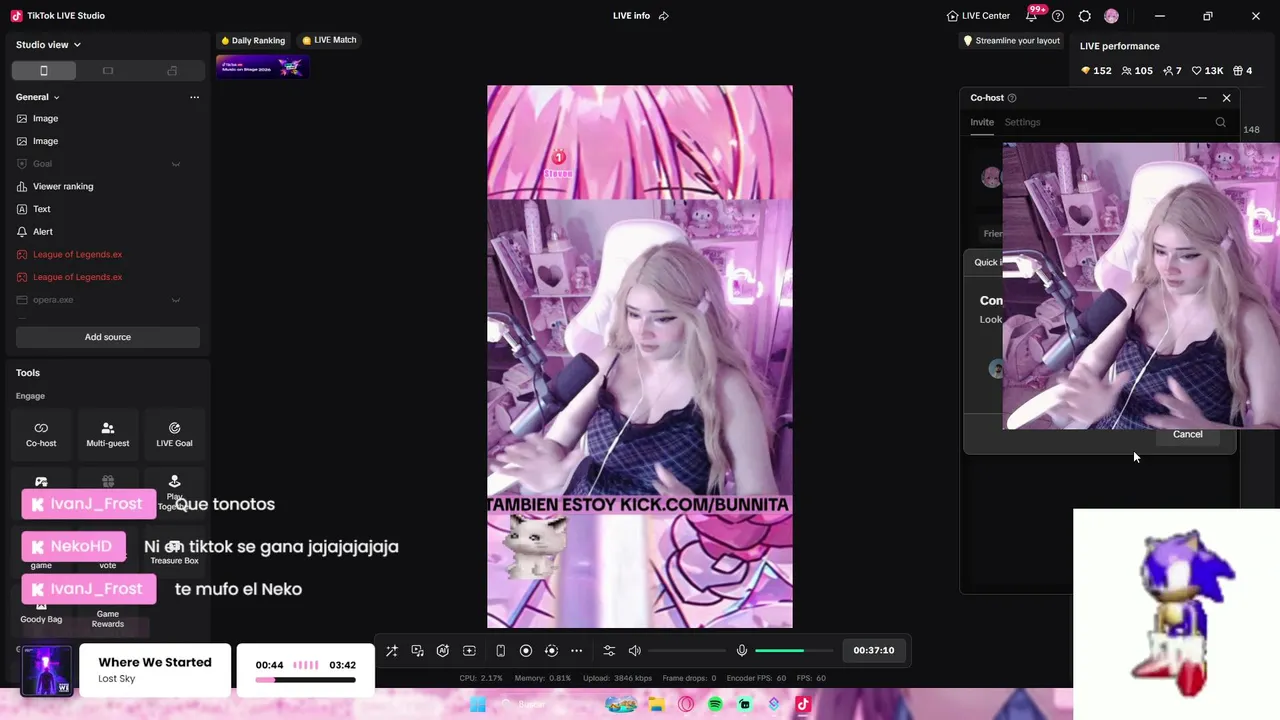The image size is (1280, 720).
Task: Switch to portrait studio layout
Action: (43, 71)
